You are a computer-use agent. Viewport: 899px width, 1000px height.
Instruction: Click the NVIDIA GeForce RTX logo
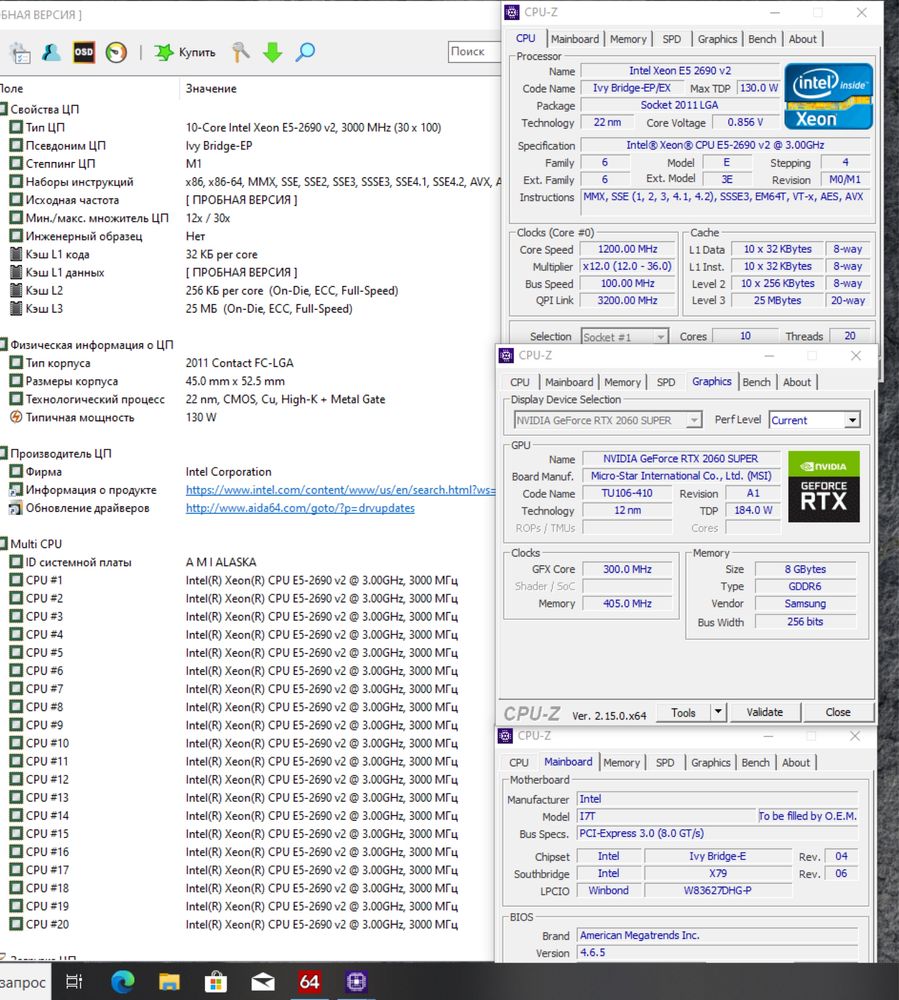[x=824, y=487]
